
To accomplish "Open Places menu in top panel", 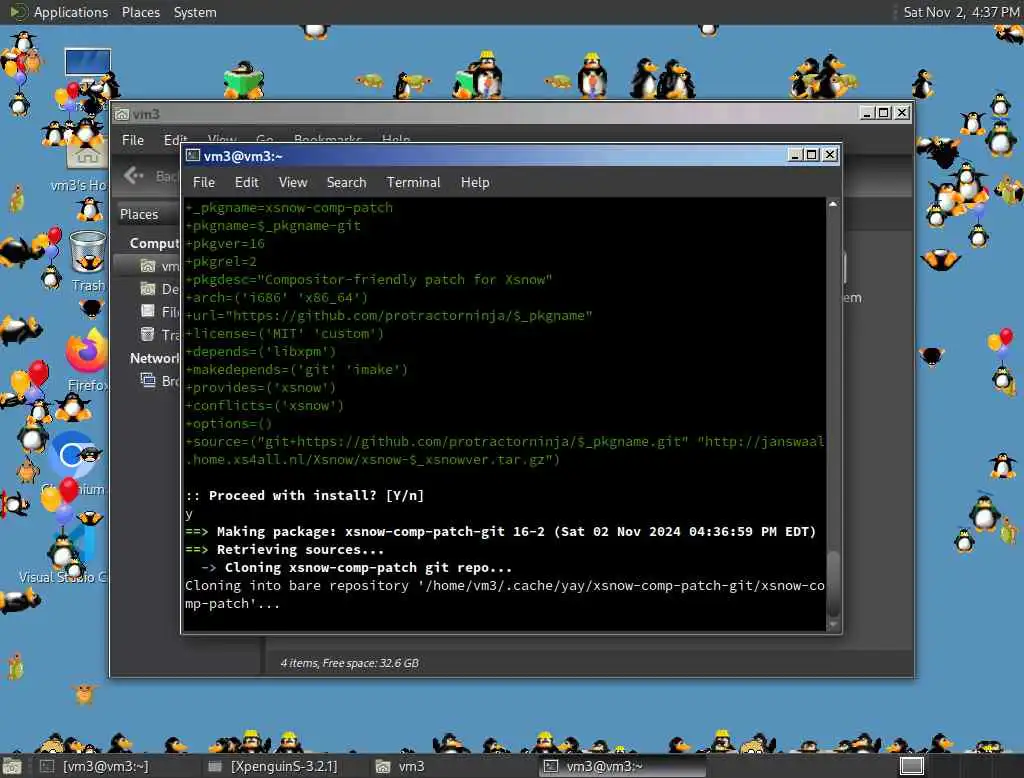I will click(140, 12).
